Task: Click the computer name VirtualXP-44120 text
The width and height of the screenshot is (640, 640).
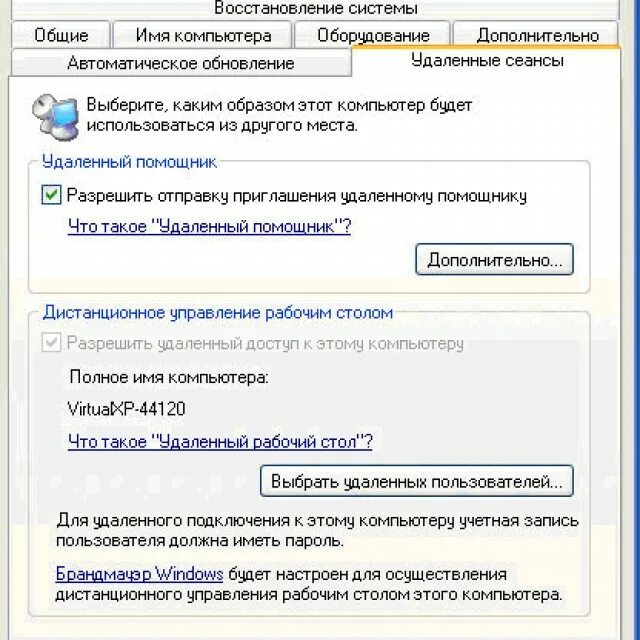Action: pyautogui.click(x=126, y=409)
